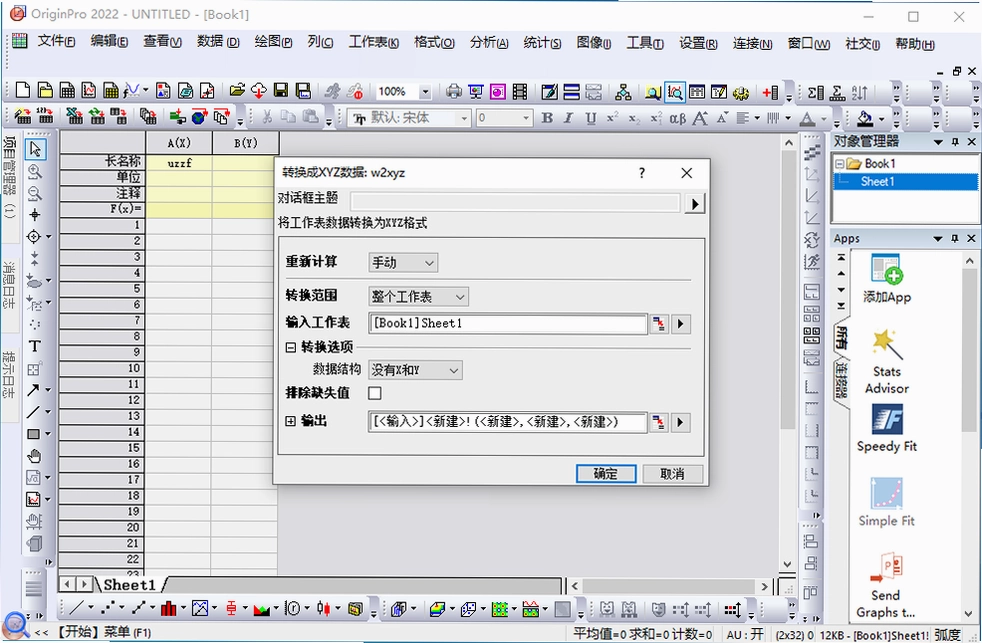The image size is (982, 643).
Task: Click the range selector icon for input worksheet
Action: coord(658,324)
